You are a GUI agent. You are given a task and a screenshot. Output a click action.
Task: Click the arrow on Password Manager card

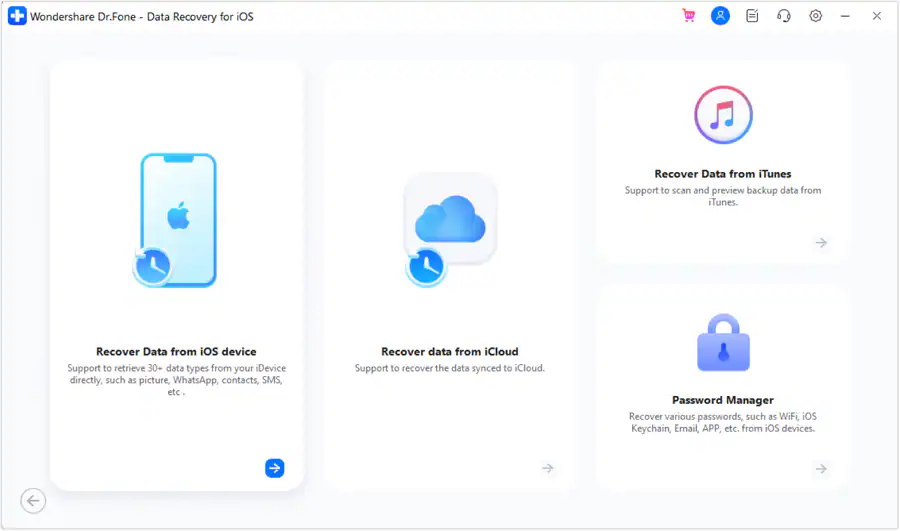click(821, 469)
